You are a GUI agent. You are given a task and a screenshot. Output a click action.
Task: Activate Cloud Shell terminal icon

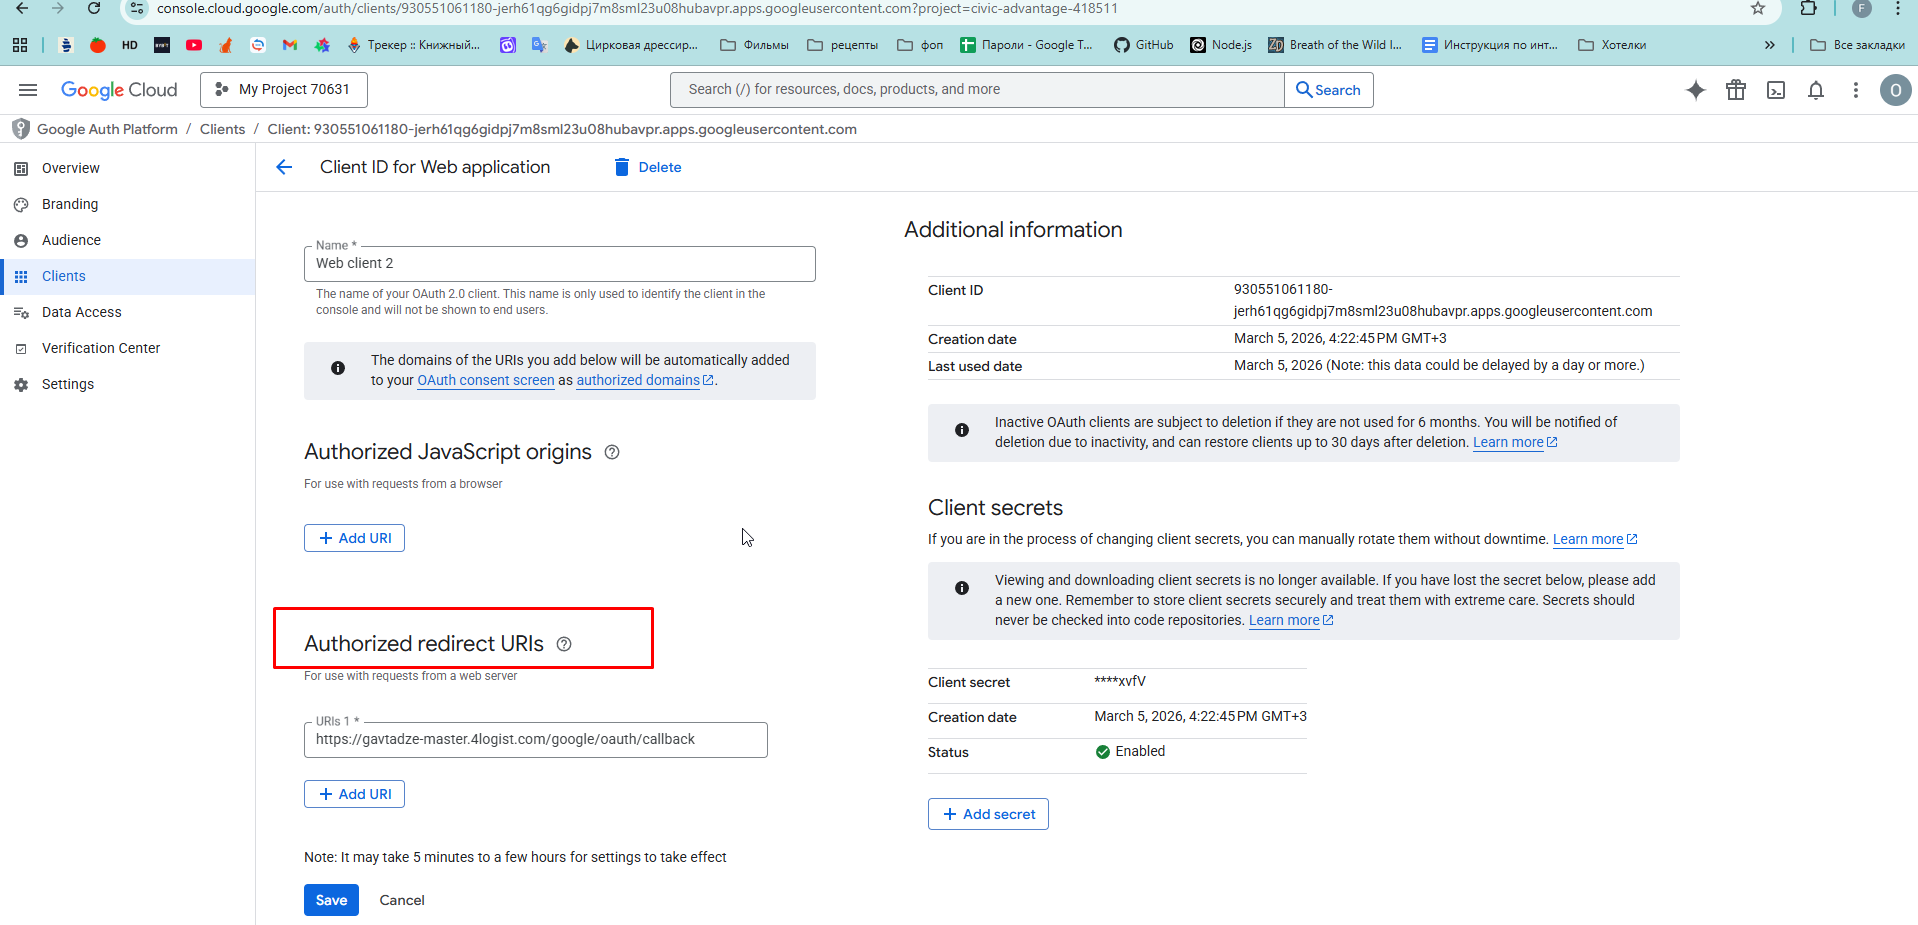coord(1775,90)
